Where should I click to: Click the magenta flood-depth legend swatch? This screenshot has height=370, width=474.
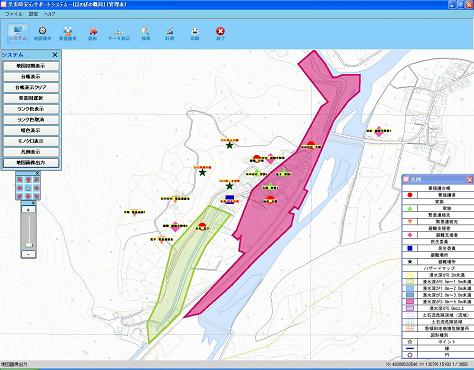pyautogui.click(x=410, y=302)
